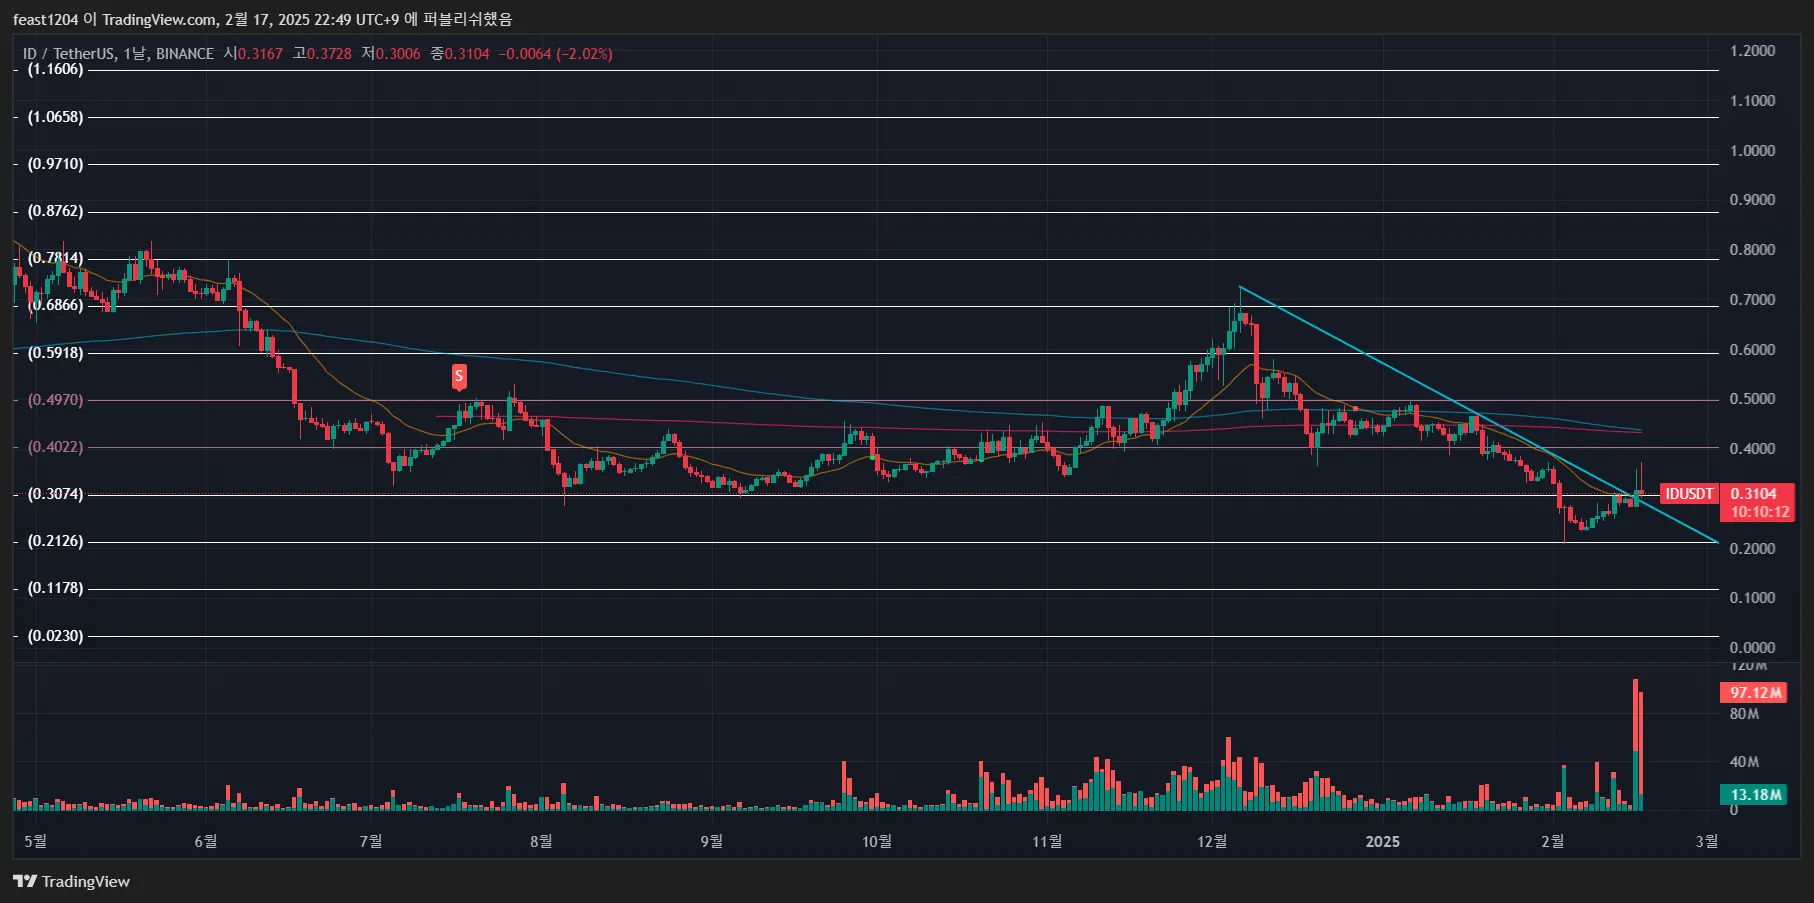Select the (0.4022) horizontal level label
1814x903 pixels.
tap(56, 447)
